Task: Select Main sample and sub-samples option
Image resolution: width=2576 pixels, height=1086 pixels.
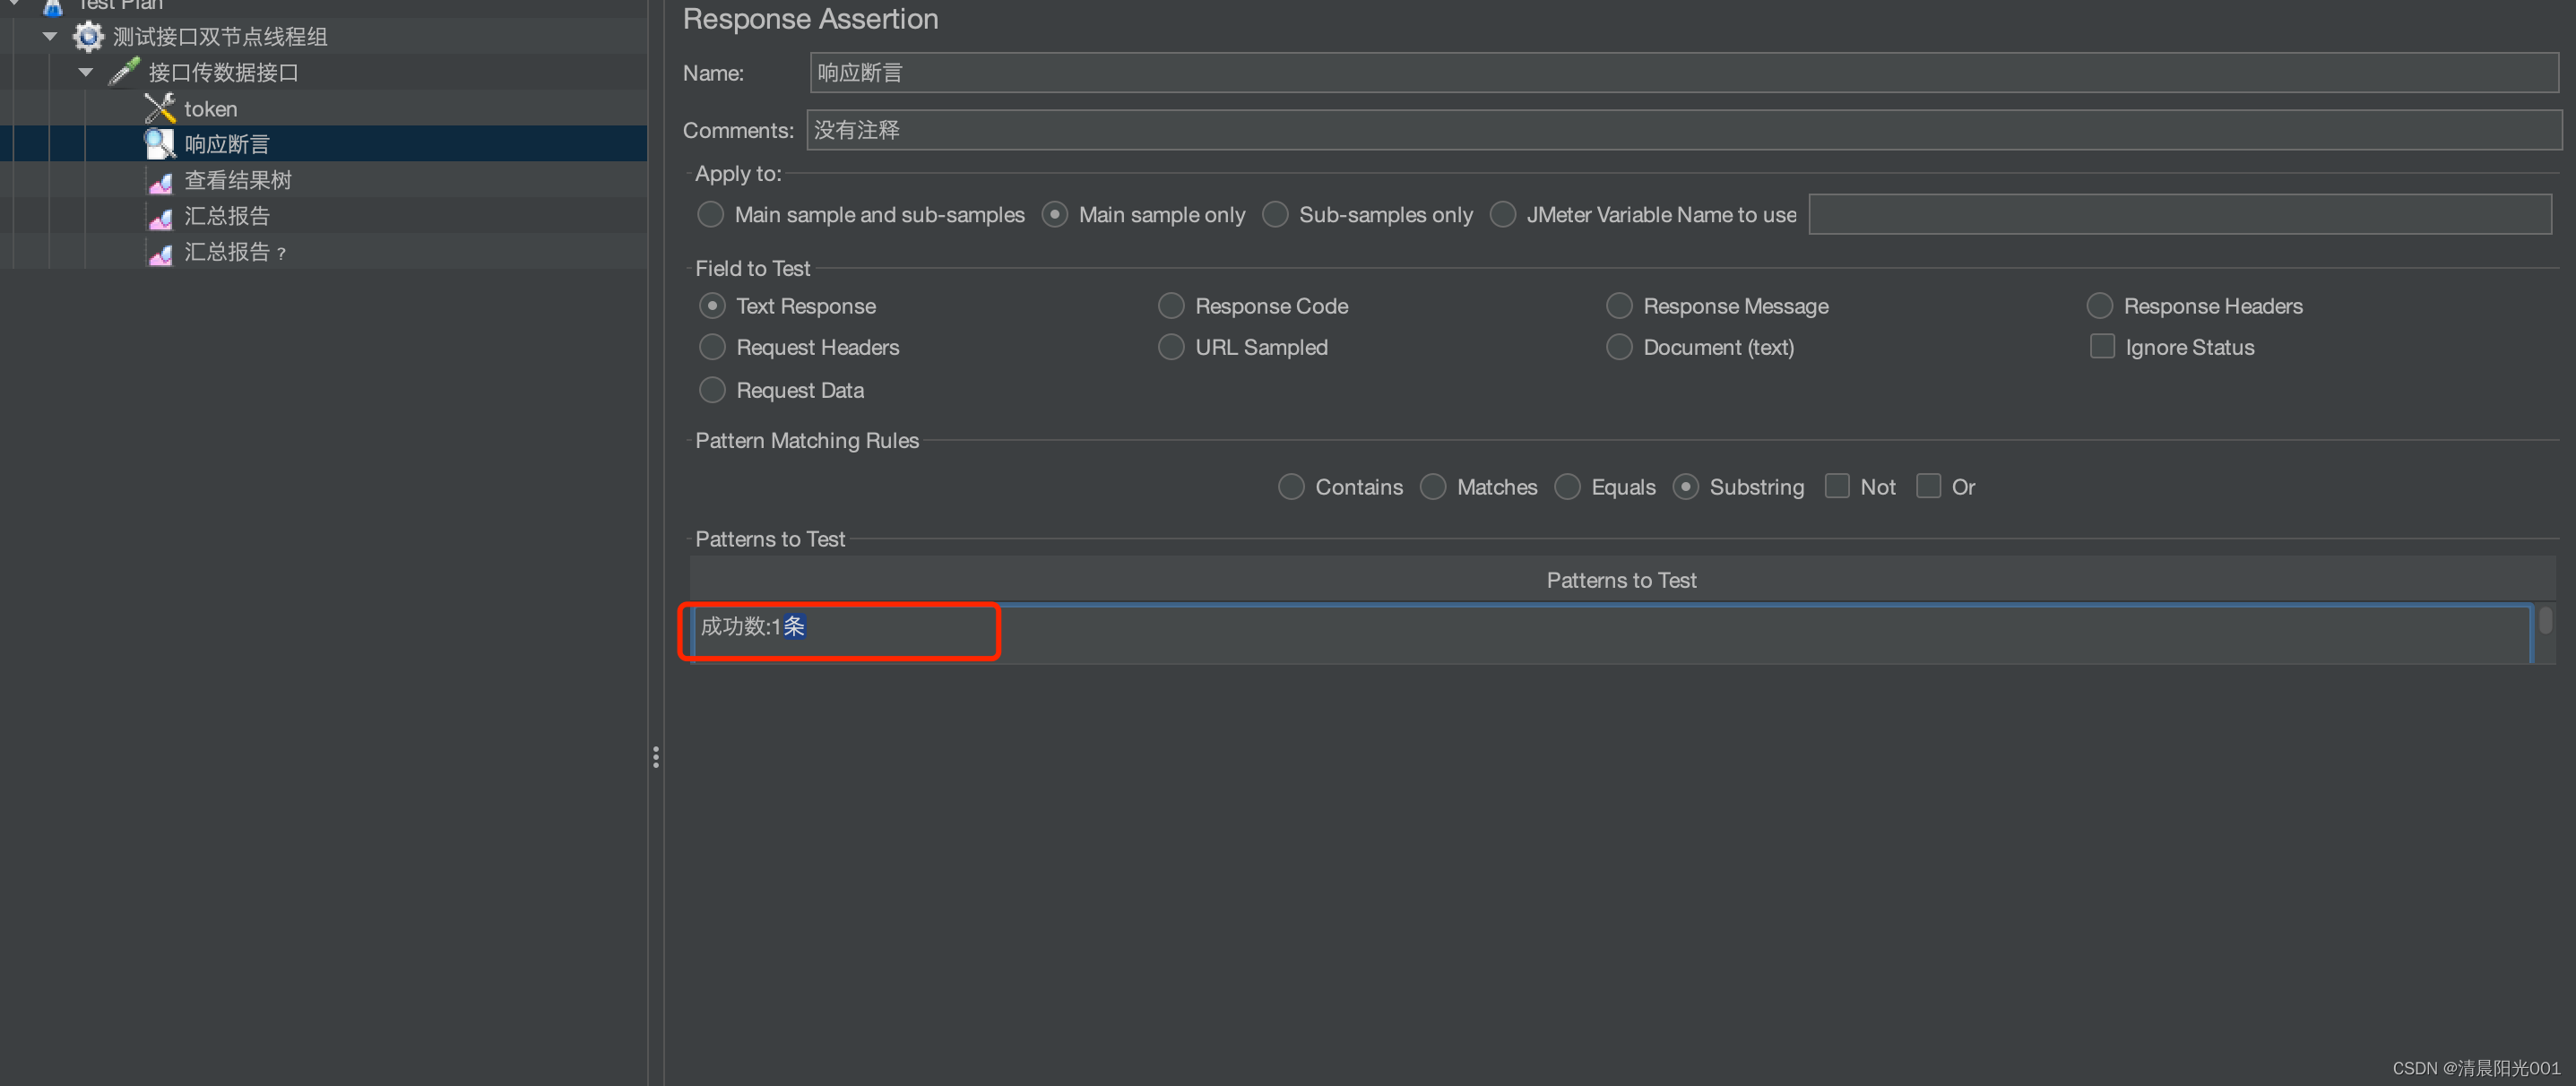Action: (x=710, y=215)
